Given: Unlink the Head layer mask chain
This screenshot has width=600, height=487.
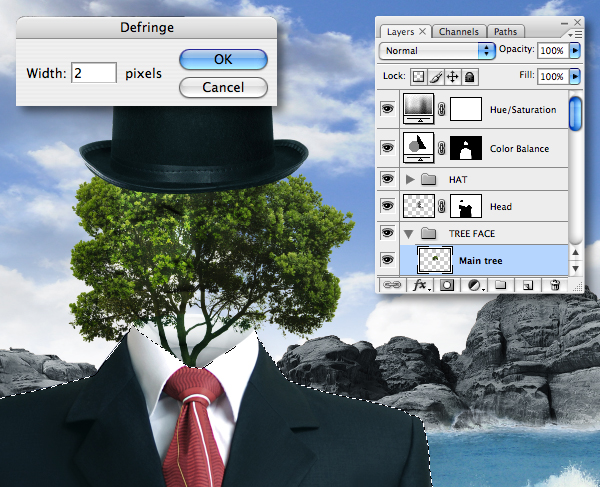Looking at the screenshot, I should click(442, 206).
